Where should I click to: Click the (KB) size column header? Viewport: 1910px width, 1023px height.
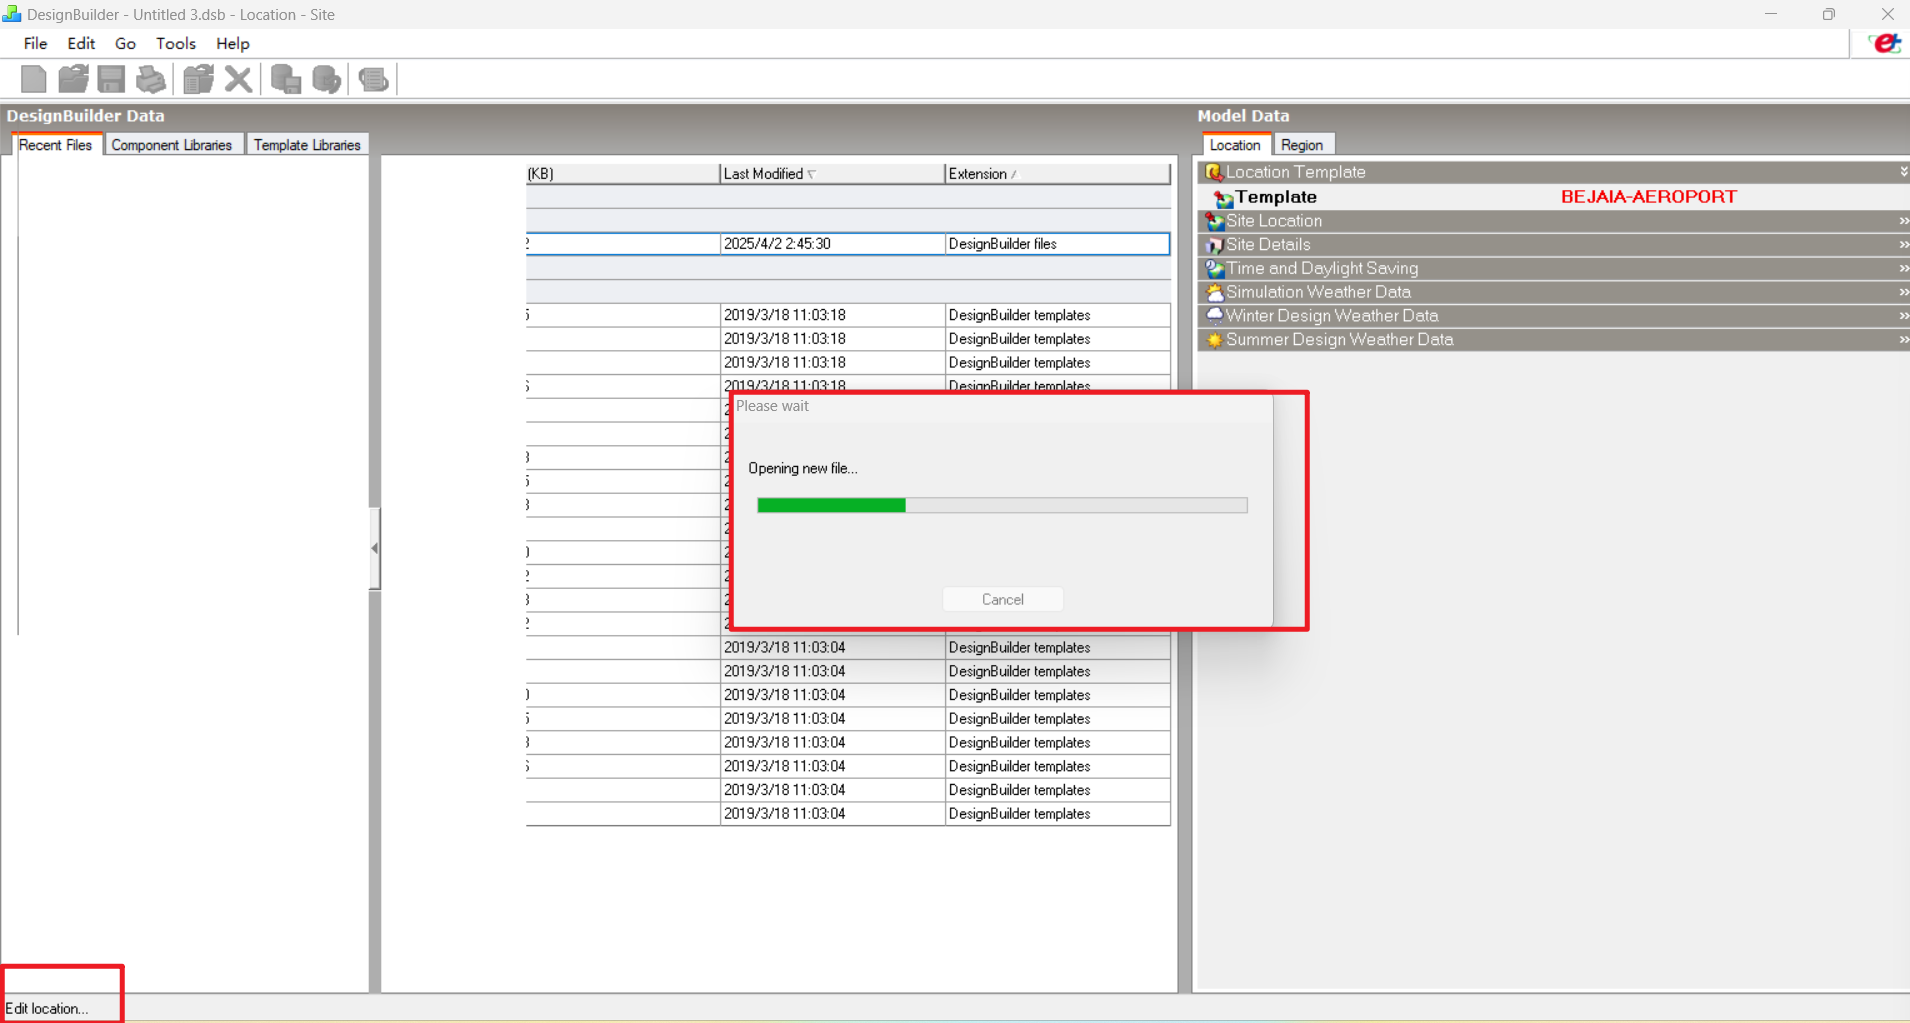623,174
